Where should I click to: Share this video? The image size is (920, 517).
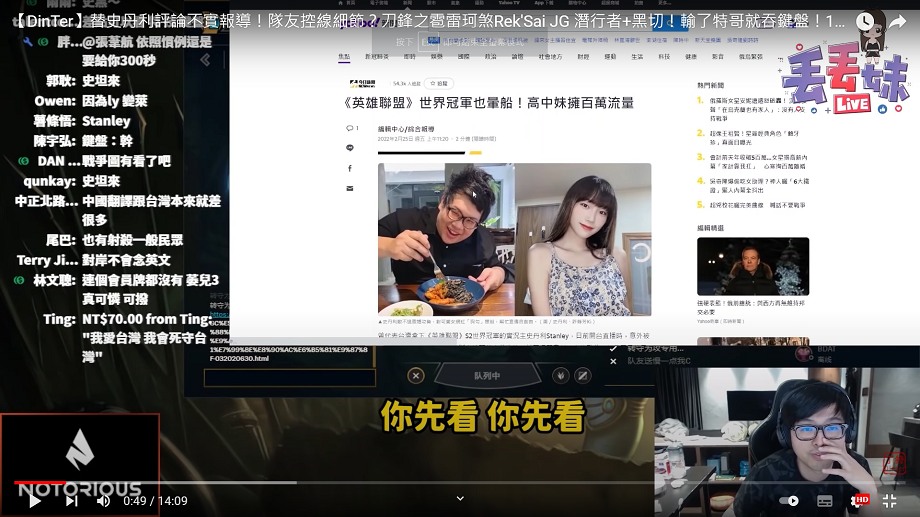(897, 22)
